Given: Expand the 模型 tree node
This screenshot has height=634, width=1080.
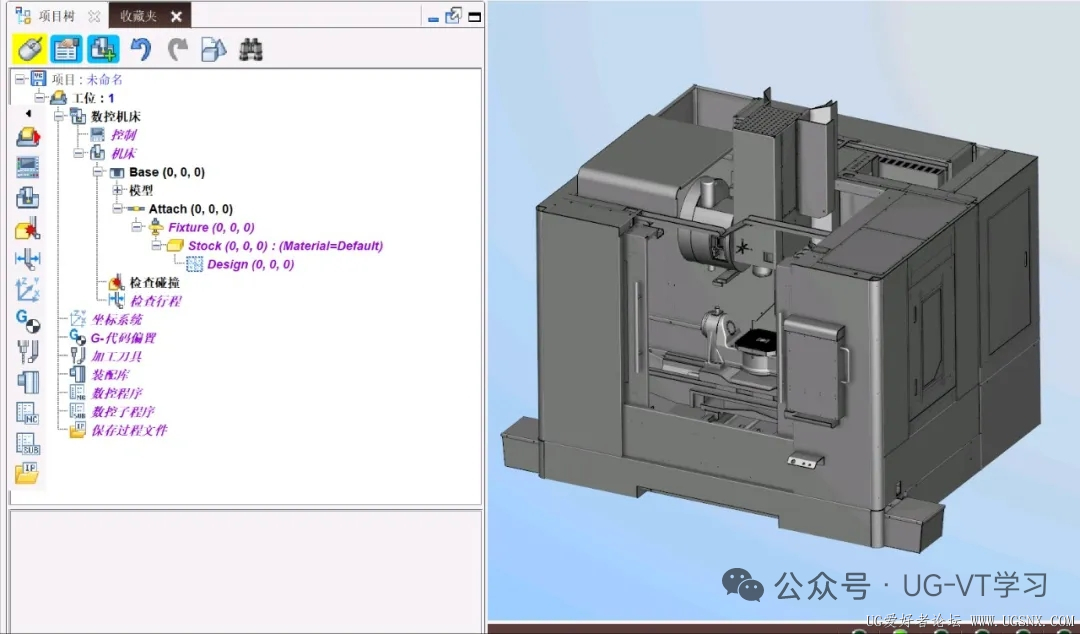Looking at the screenshot, I should click(117, 190).
